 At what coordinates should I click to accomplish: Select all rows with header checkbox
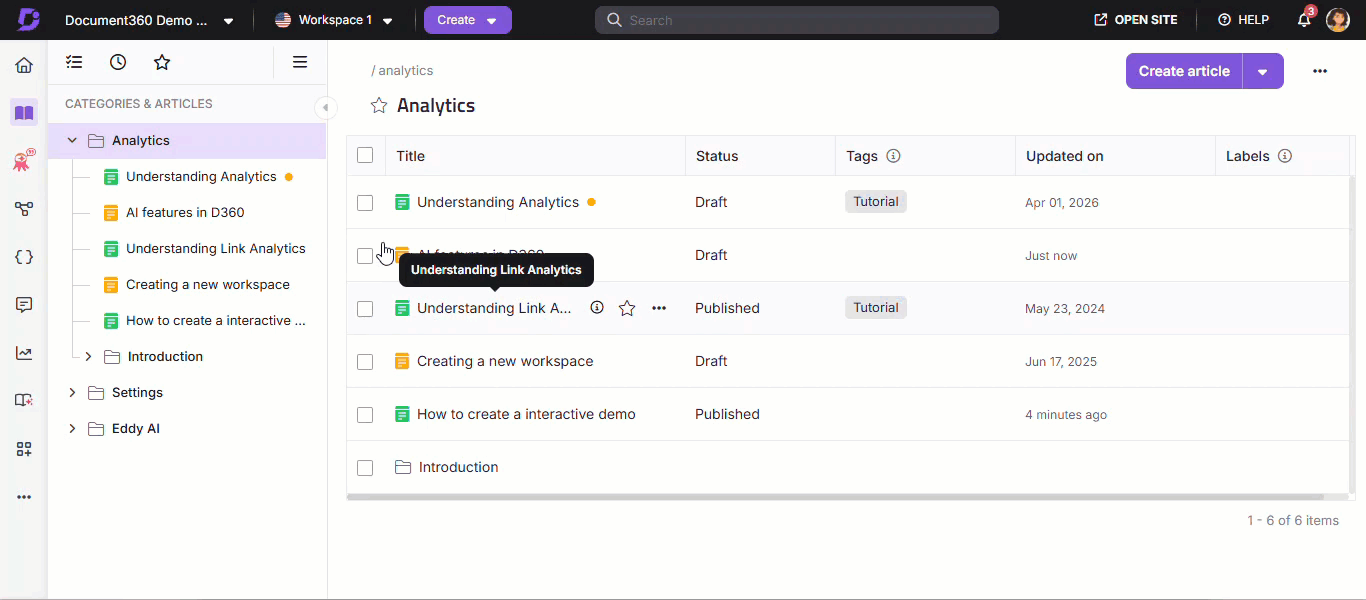point(365,155)
